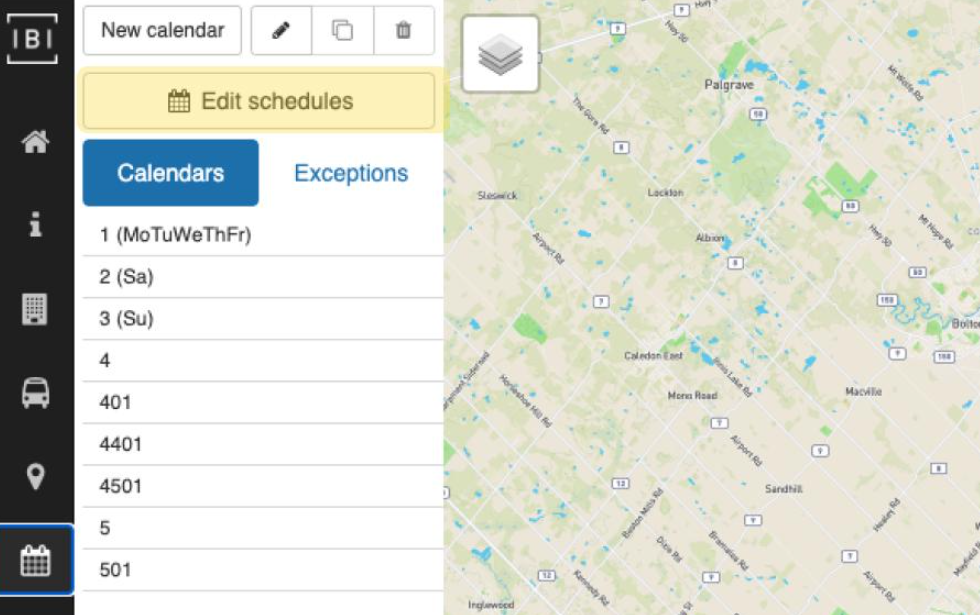Screen dimensions: 980x615
Task: Click the Palgrave label on the map
Action: coord(729,84)
